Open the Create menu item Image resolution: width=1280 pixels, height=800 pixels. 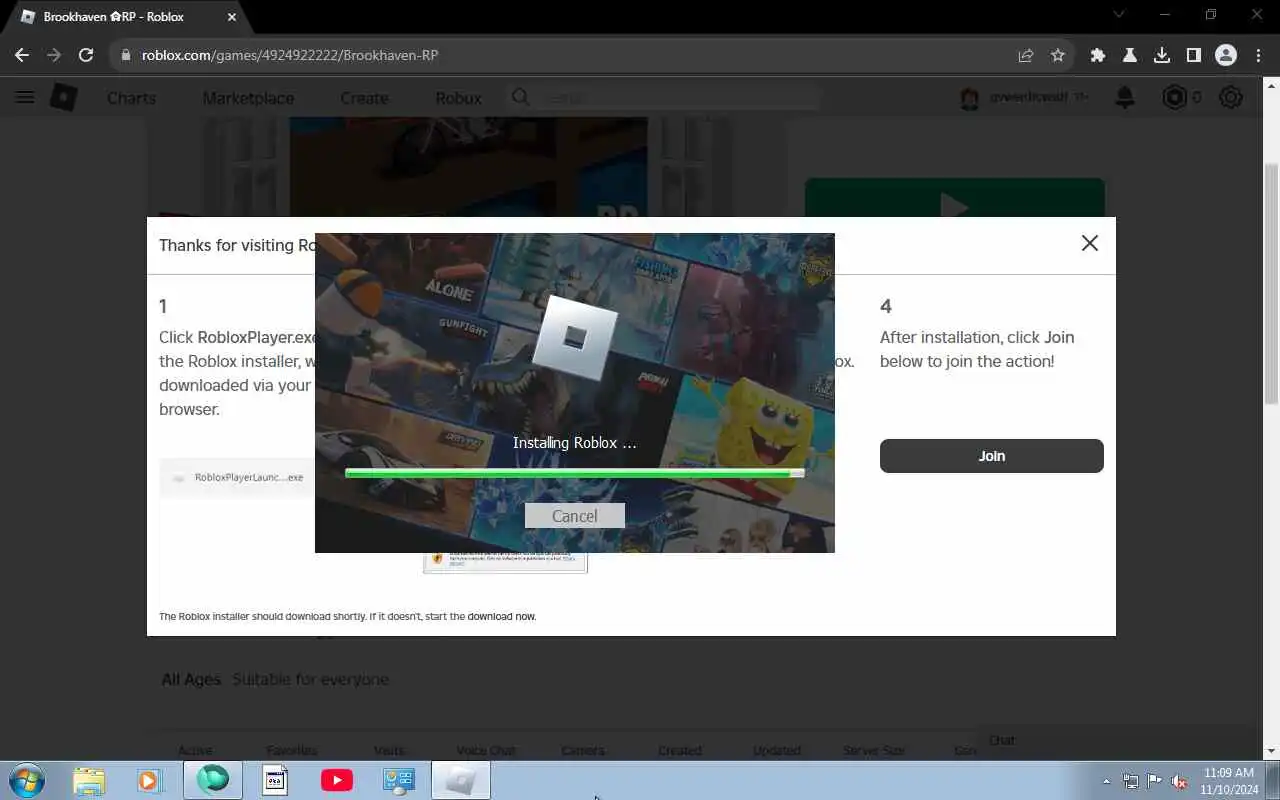click(364, 98)
